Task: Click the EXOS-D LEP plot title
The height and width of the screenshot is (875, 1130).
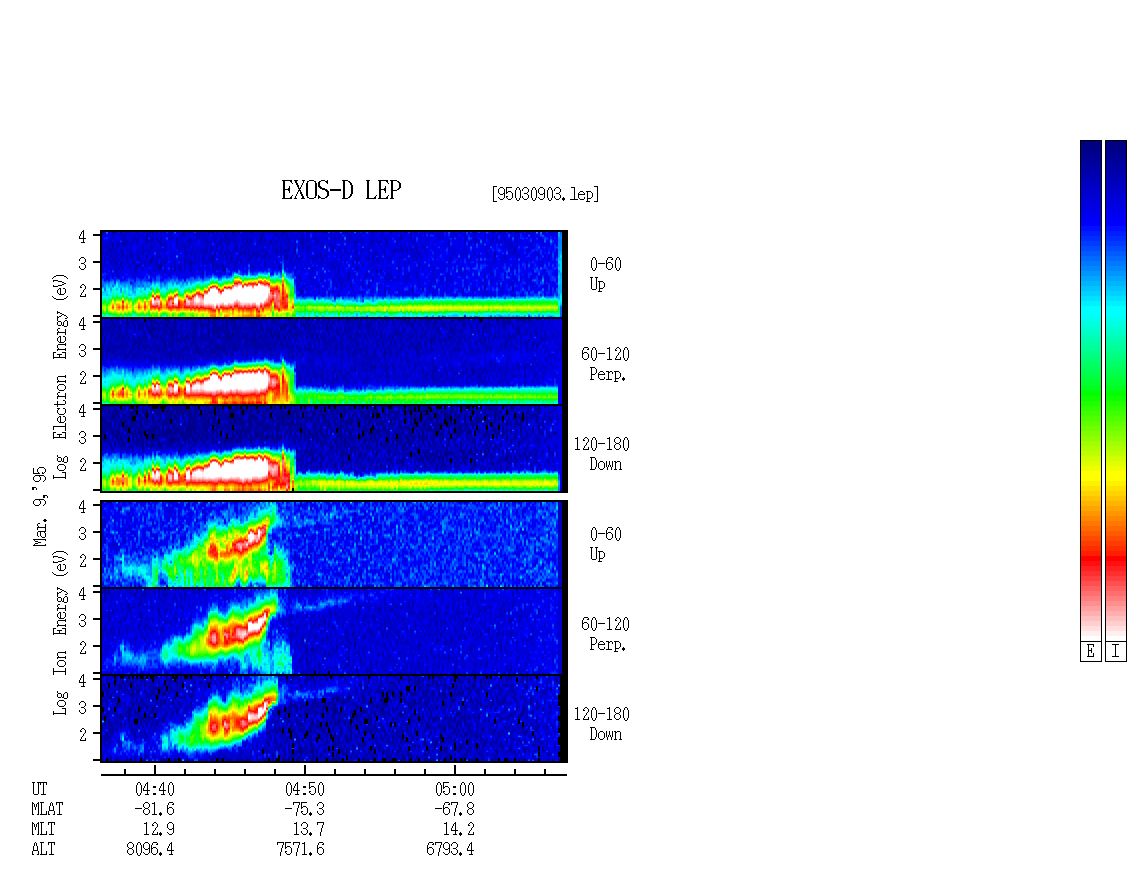Action: pos(341,190)
